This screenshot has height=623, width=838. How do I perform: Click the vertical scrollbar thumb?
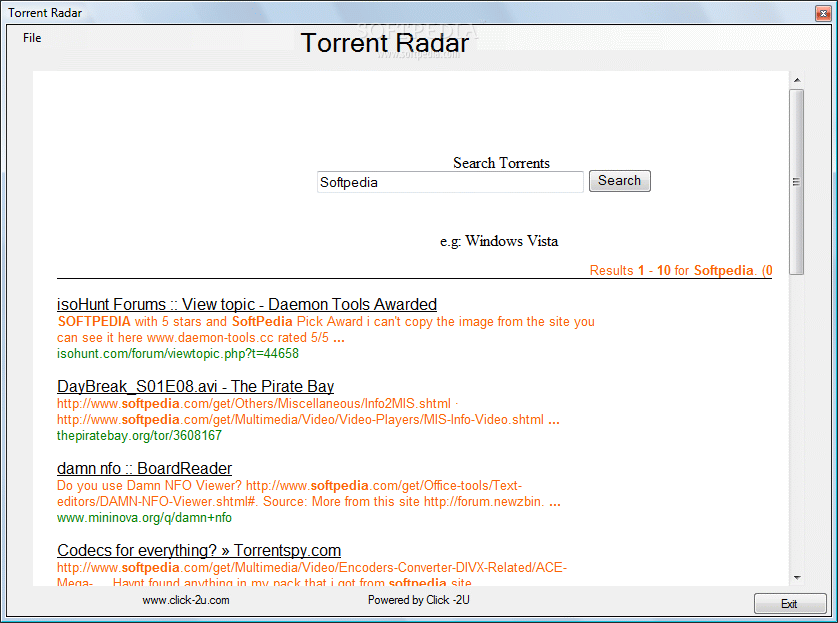(797, 182)
